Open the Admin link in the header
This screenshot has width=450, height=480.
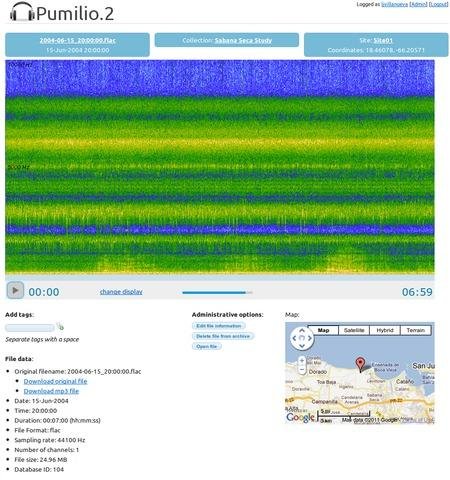click(x=418, y=4)
